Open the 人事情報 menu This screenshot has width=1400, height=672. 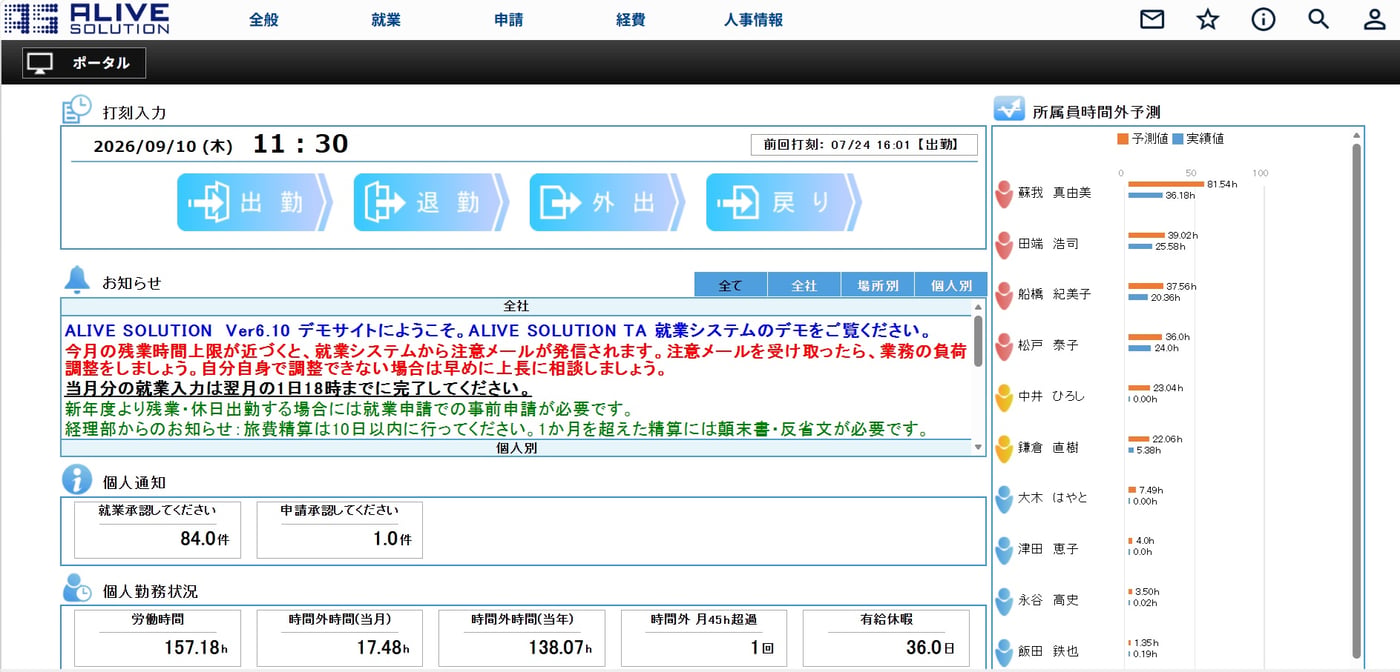[x=754, y=20]
